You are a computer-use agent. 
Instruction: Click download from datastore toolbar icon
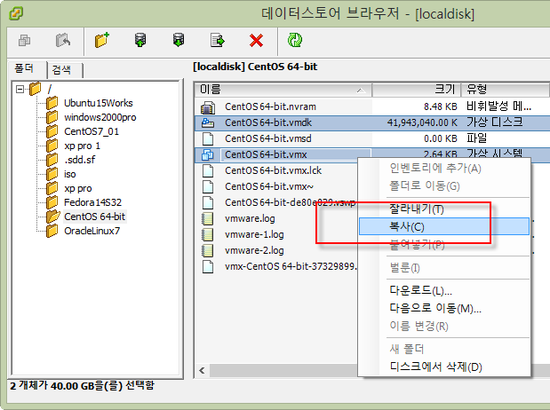click(x=179, y=40)
